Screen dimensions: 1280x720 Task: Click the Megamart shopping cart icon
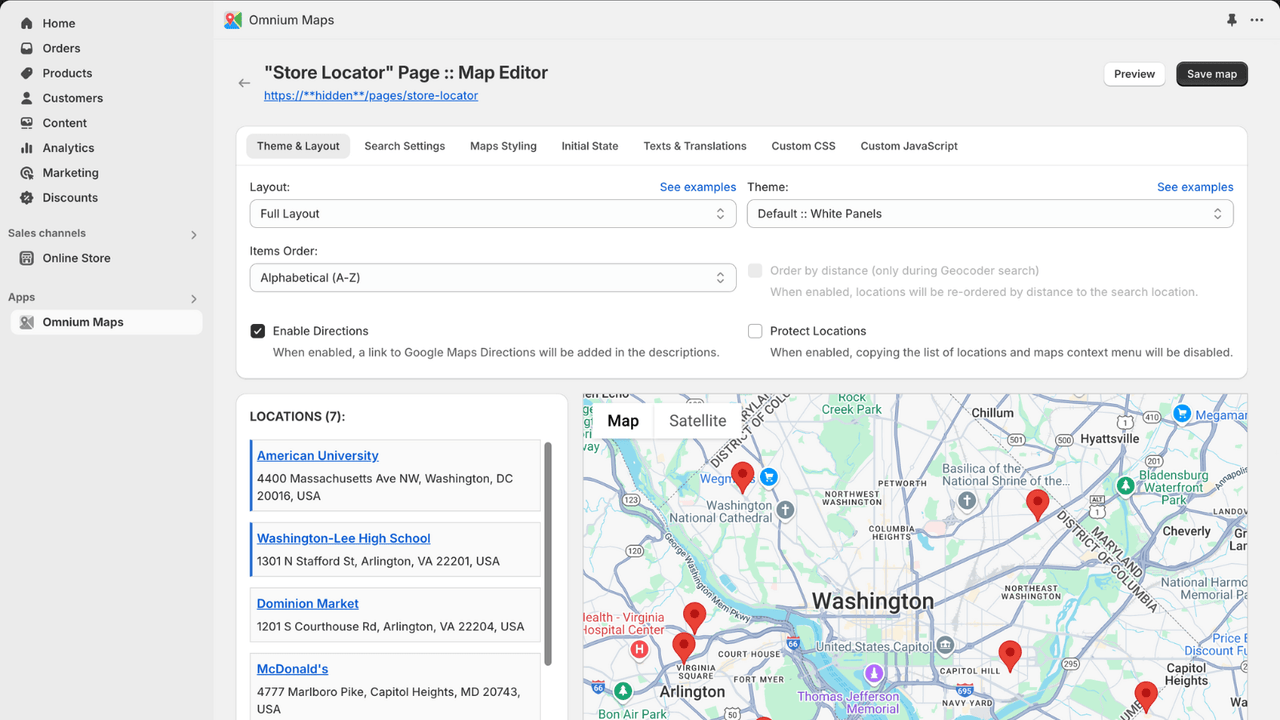[1182, 413]
